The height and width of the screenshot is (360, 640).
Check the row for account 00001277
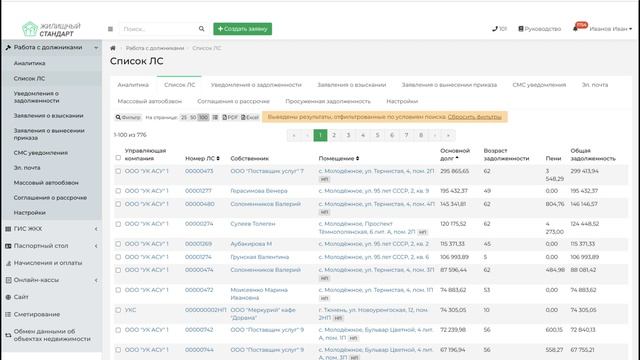tap(118, 191)
